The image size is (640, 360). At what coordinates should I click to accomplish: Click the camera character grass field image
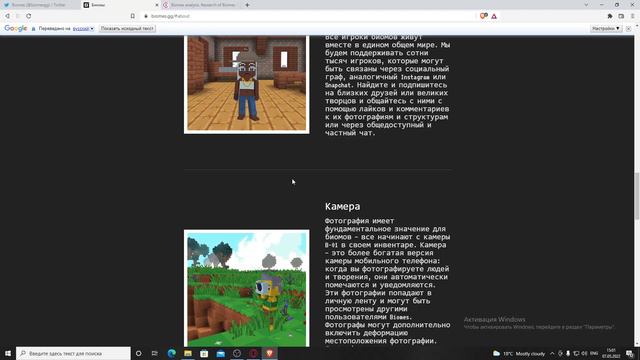point(247,288)
